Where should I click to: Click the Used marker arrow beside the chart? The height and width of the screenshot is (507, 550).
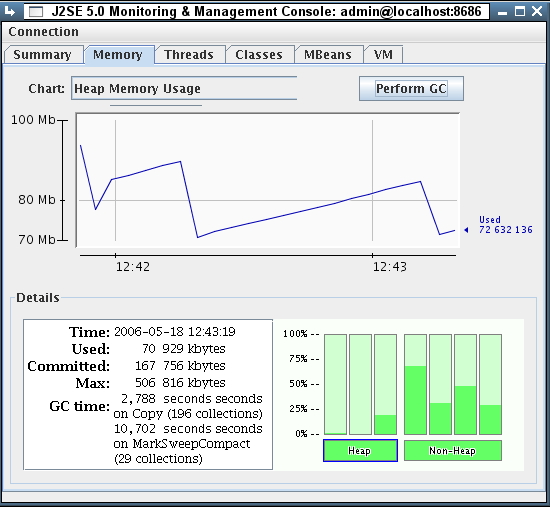[466, 230]
